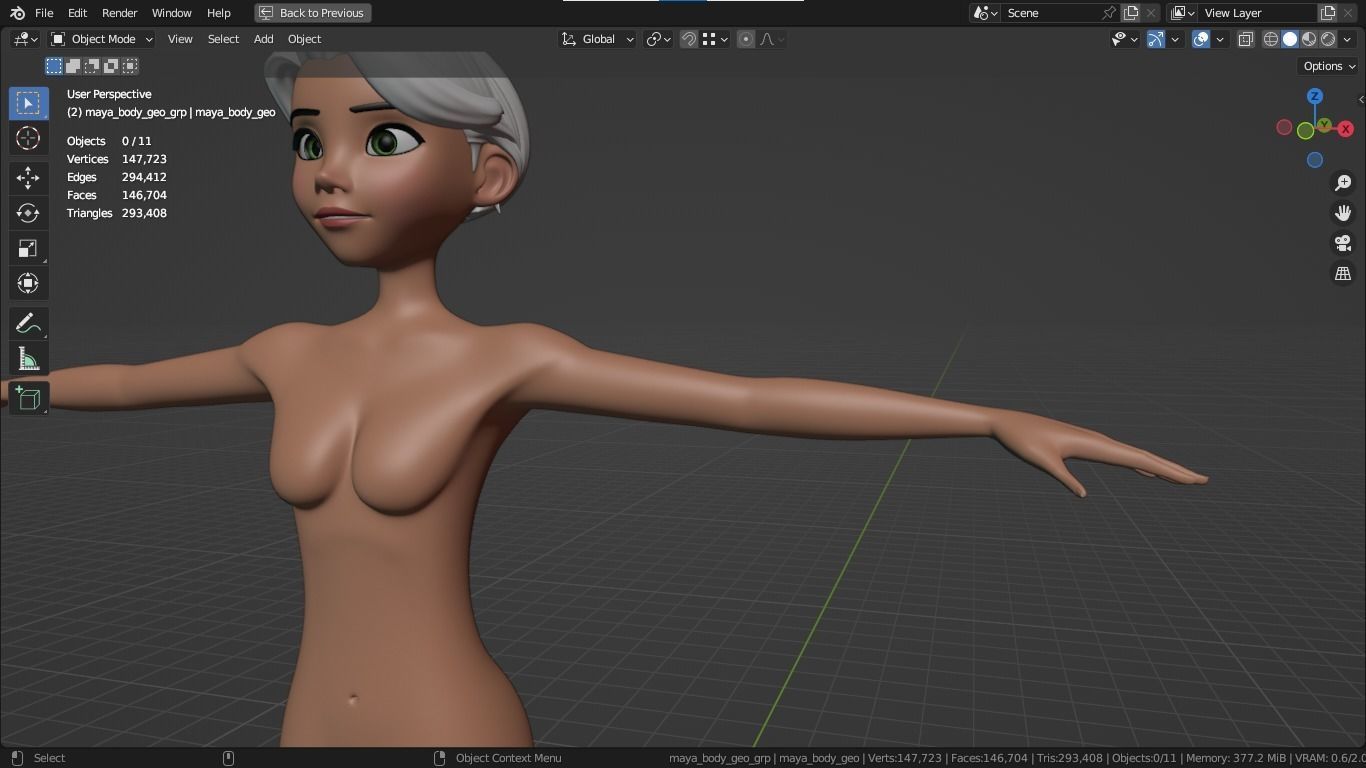Switch perspective/orthographic with grid icon

click(1343, 273)
